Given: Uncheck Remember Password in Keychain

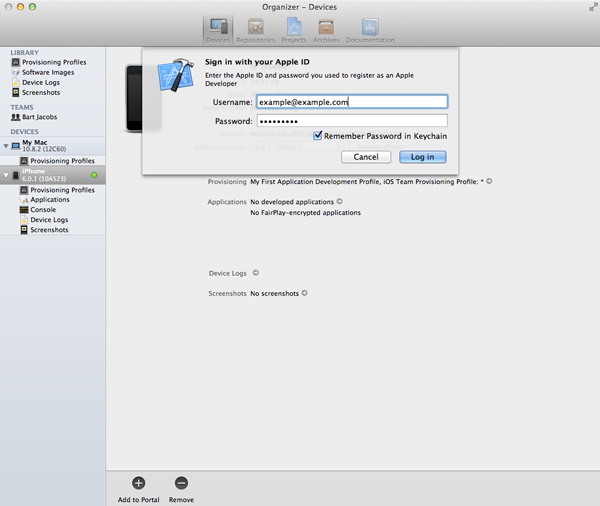Looking at the screenshot, I should click(318, 135).
